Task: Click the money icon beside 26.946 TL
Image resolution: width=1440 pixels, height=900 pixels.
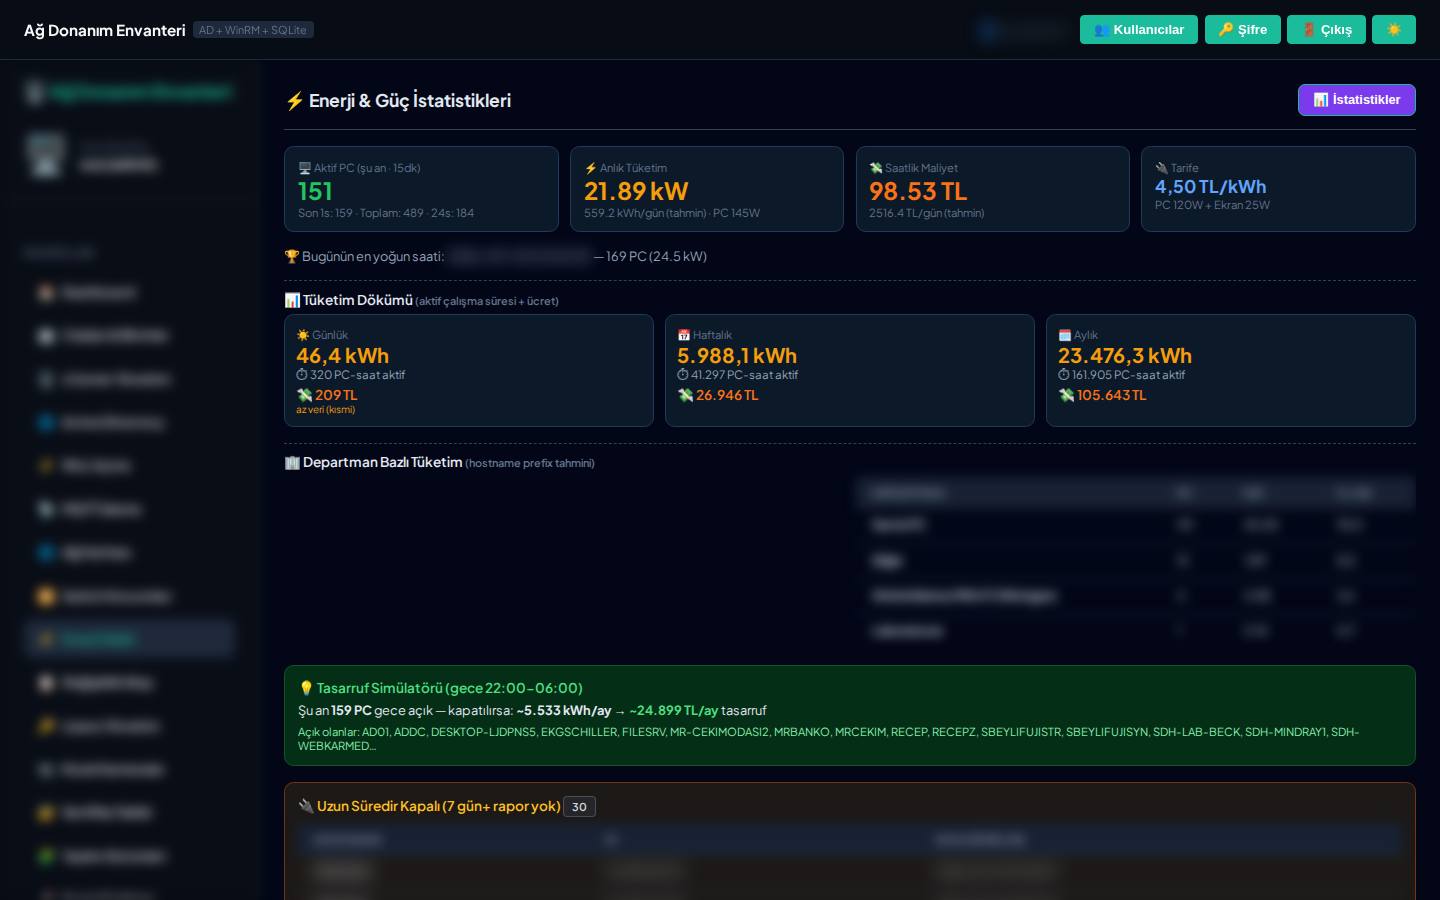Action: [x=685, y=395]
